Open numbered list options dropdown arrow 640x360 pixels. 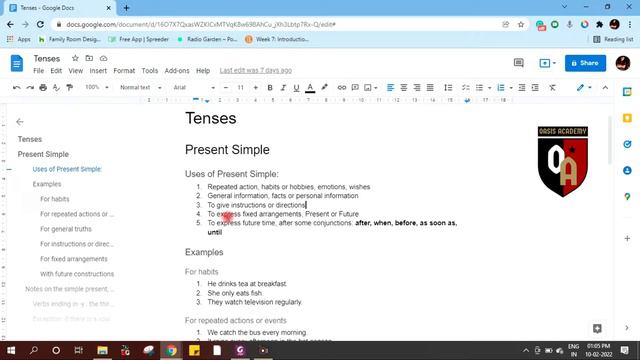point(511,87)
